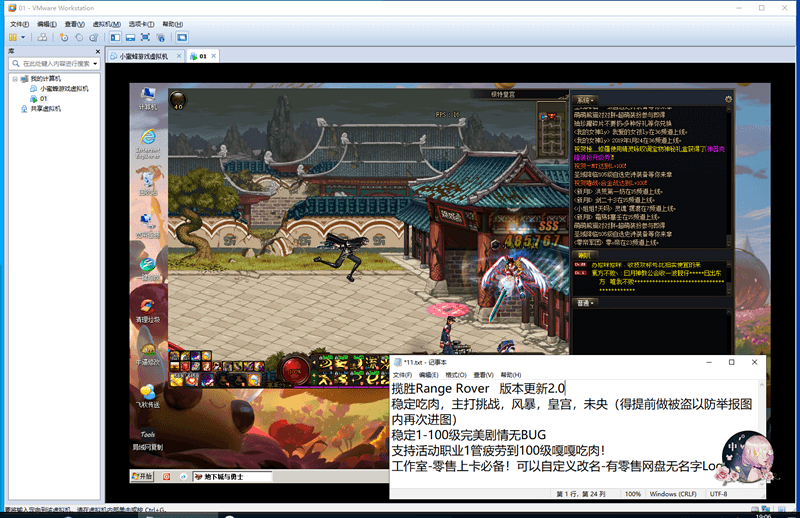Open Notepad 查看(V) menu
Image resolution: width=800 pixels, height=518 pixels.
tap(483, 375)
